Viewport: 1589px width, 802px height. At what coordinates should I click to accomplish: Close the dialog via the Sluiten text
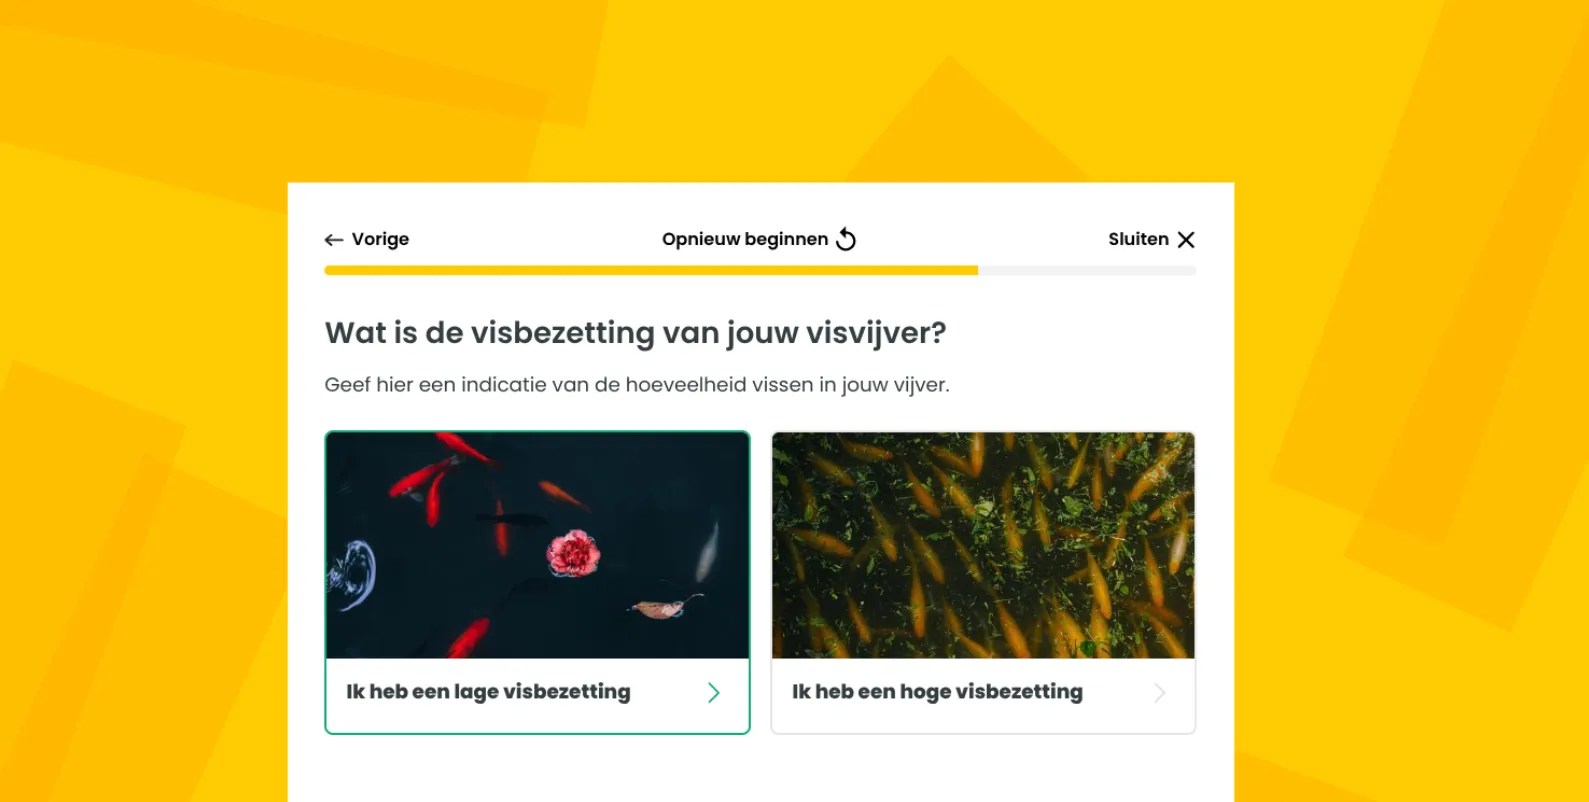tap(1138, 239)
